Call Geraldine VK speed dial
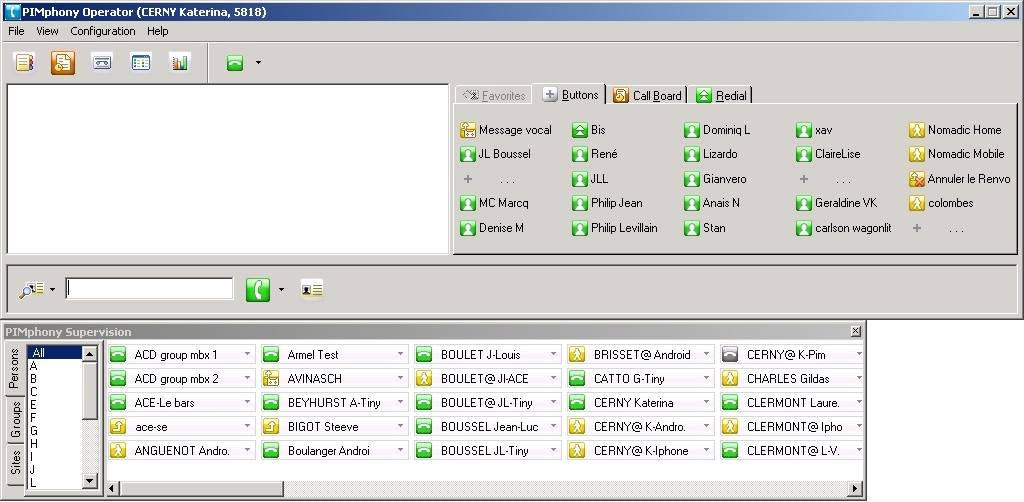 pos(837,203)
